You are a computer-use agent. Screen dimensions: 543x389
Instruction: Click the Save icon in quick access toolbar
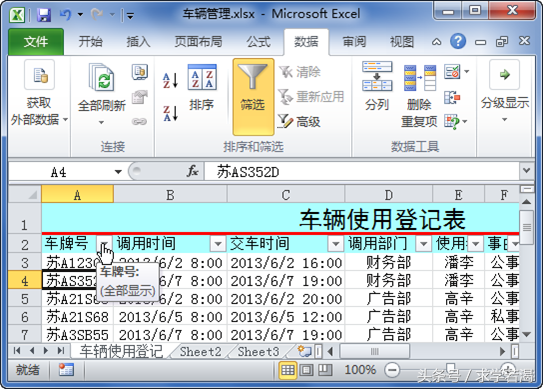(44, 15)
